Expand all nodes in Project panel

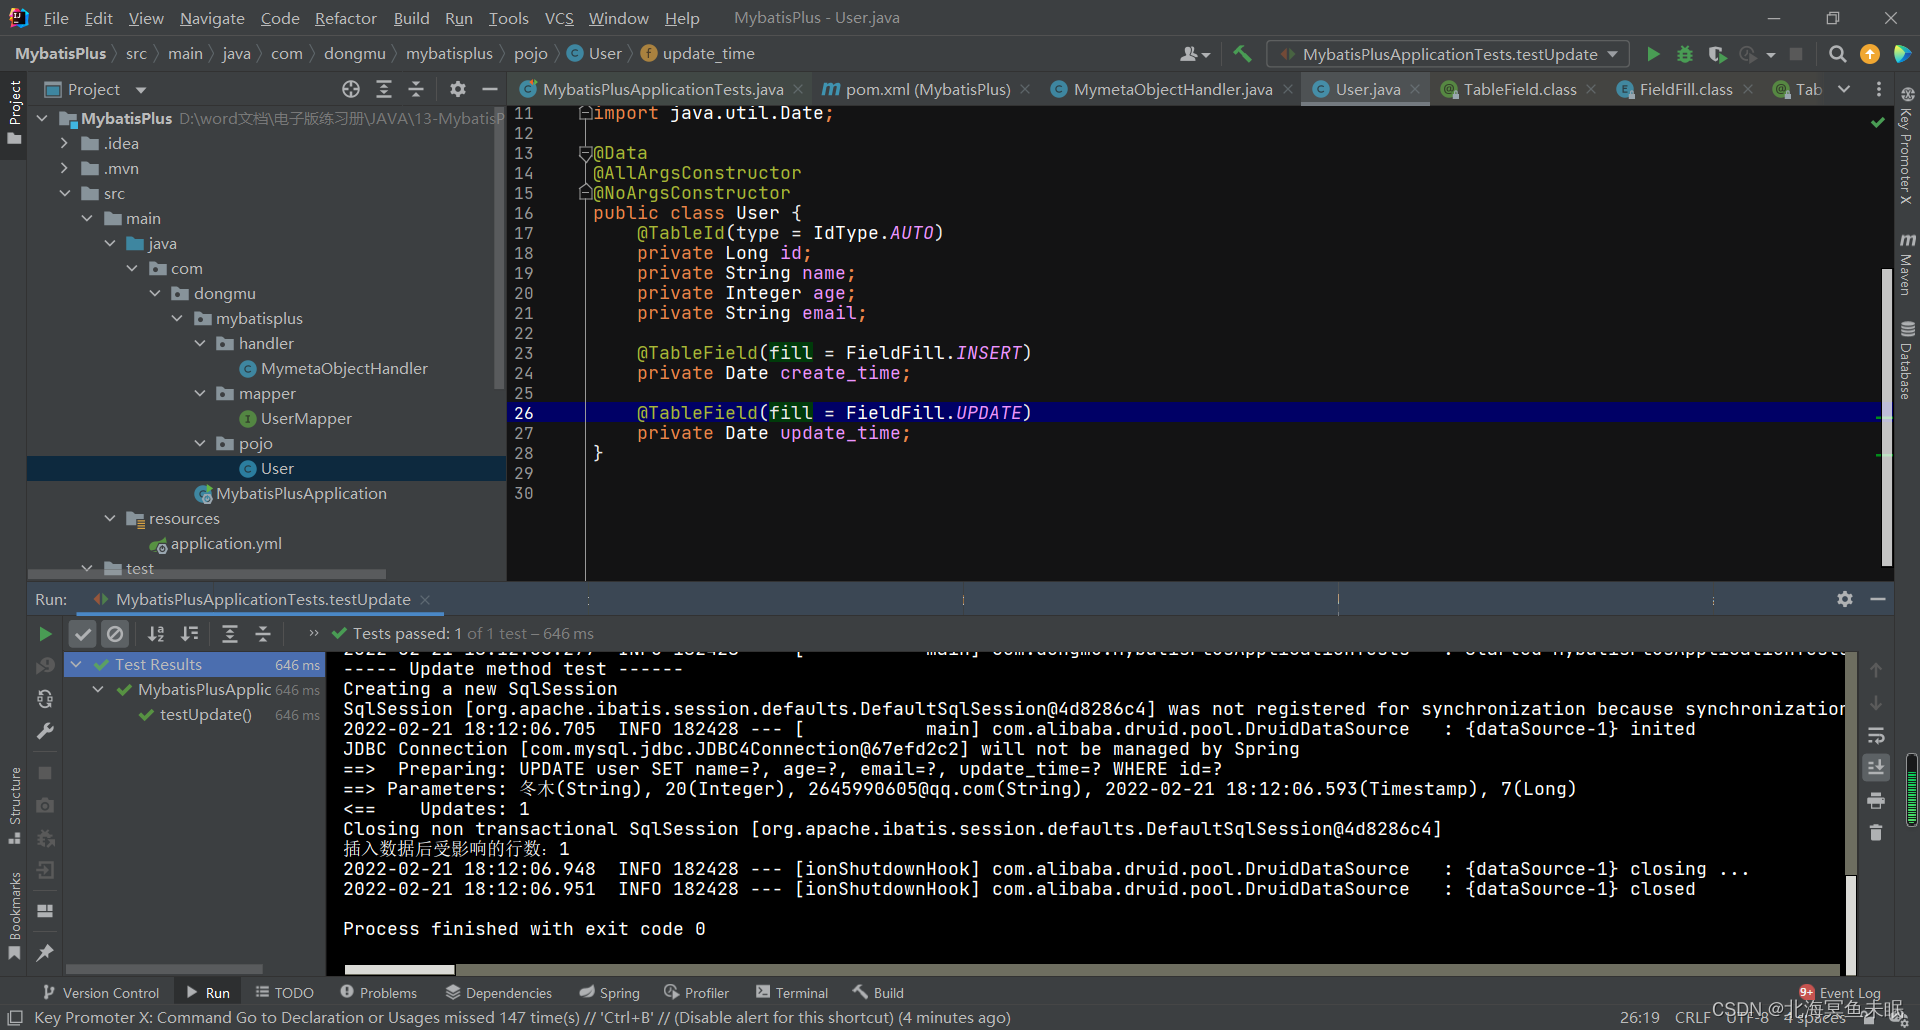point(384,89)
